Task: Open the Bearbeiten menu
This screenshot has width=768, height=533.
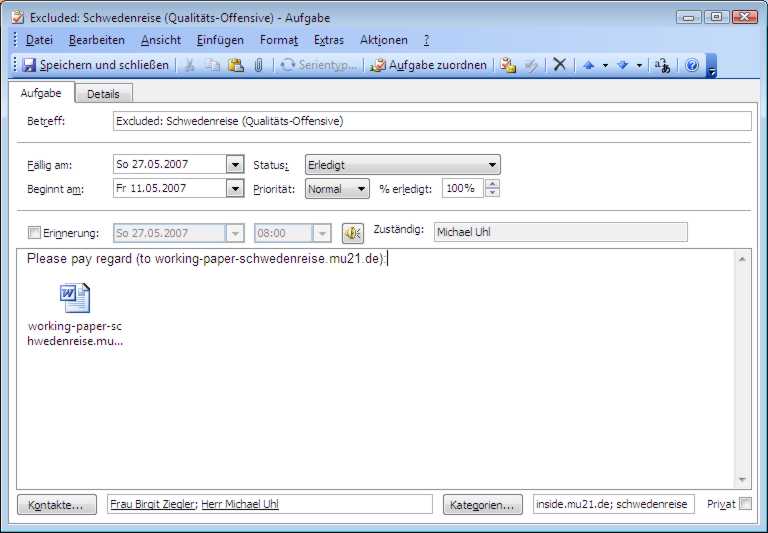Action: (97, 40)
